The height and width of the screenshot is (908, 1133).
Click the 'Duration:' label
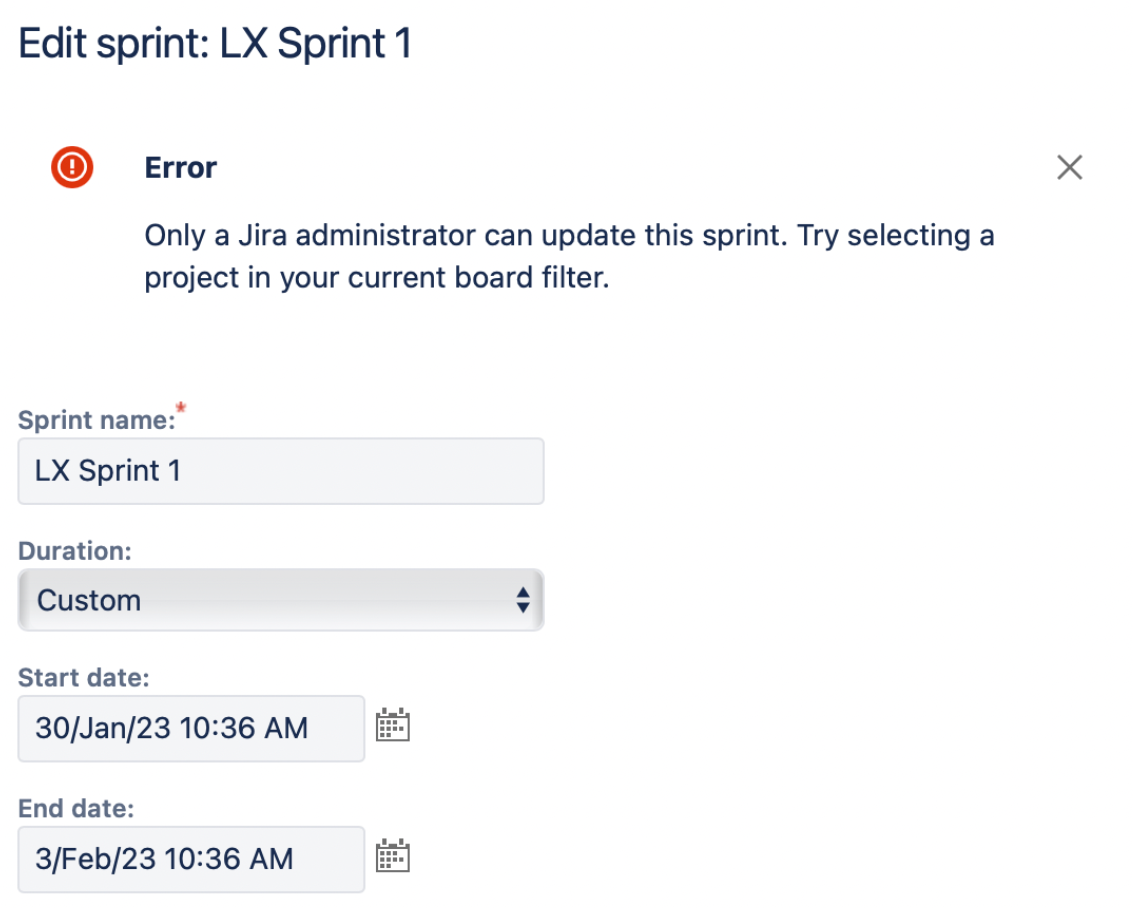pyautogui.click(x=75, y=551)
